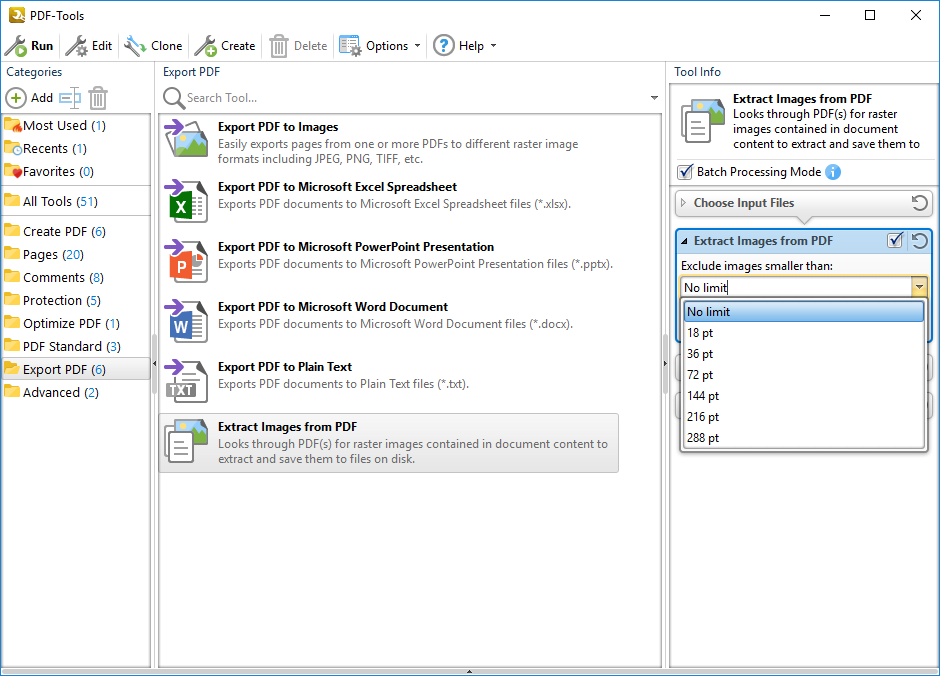
Task: Reset Extract Images from PDF settings
Action: (919, 241)
